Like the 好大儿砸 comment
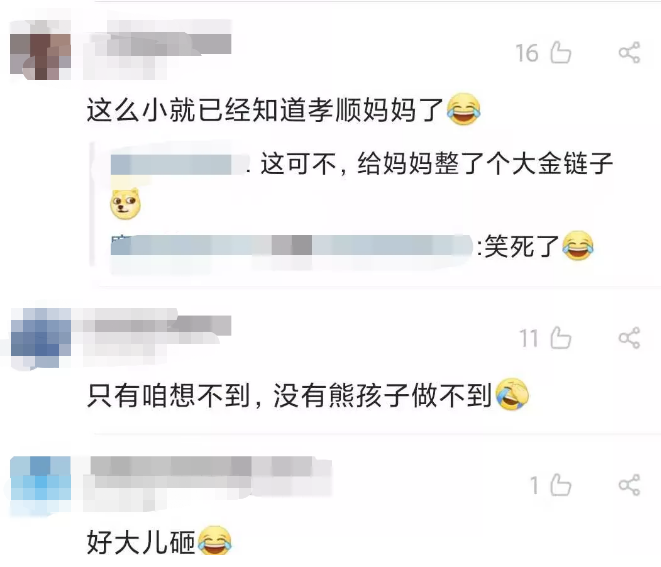 (561, 485)
